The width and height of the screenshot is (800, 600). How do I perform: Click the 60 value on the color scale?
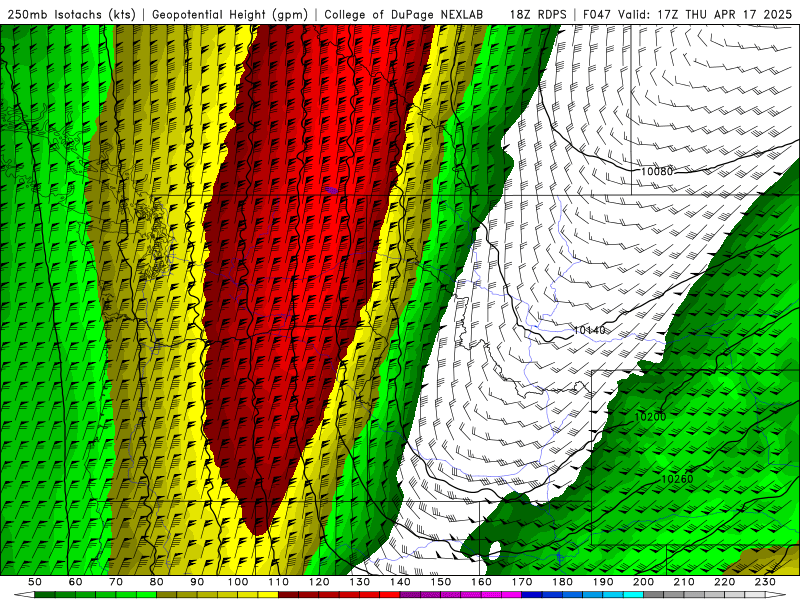[x=75, y=582]
